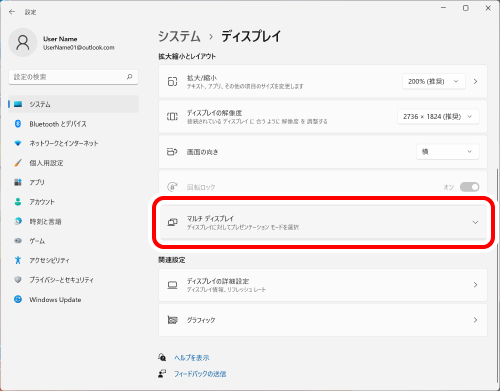Click the search magnifier icon
The image size is (500, 391).
point(130,77)
